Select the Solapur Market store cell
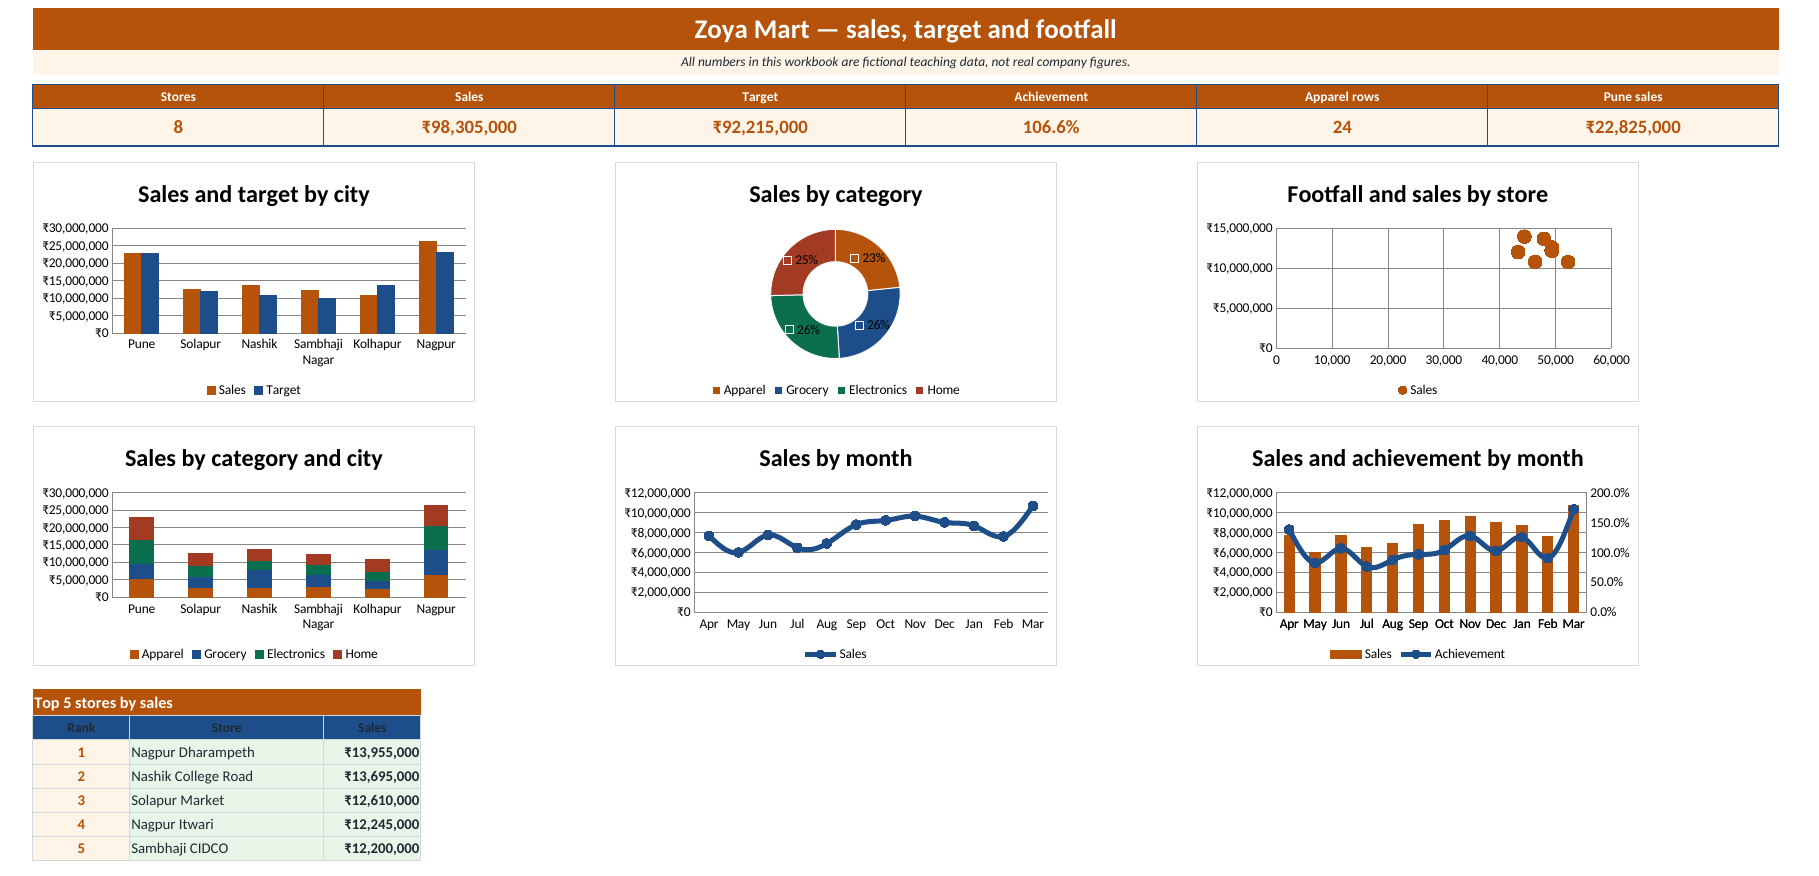The width and height of the screenshot is (1819, 876). (x=226, y=800)
